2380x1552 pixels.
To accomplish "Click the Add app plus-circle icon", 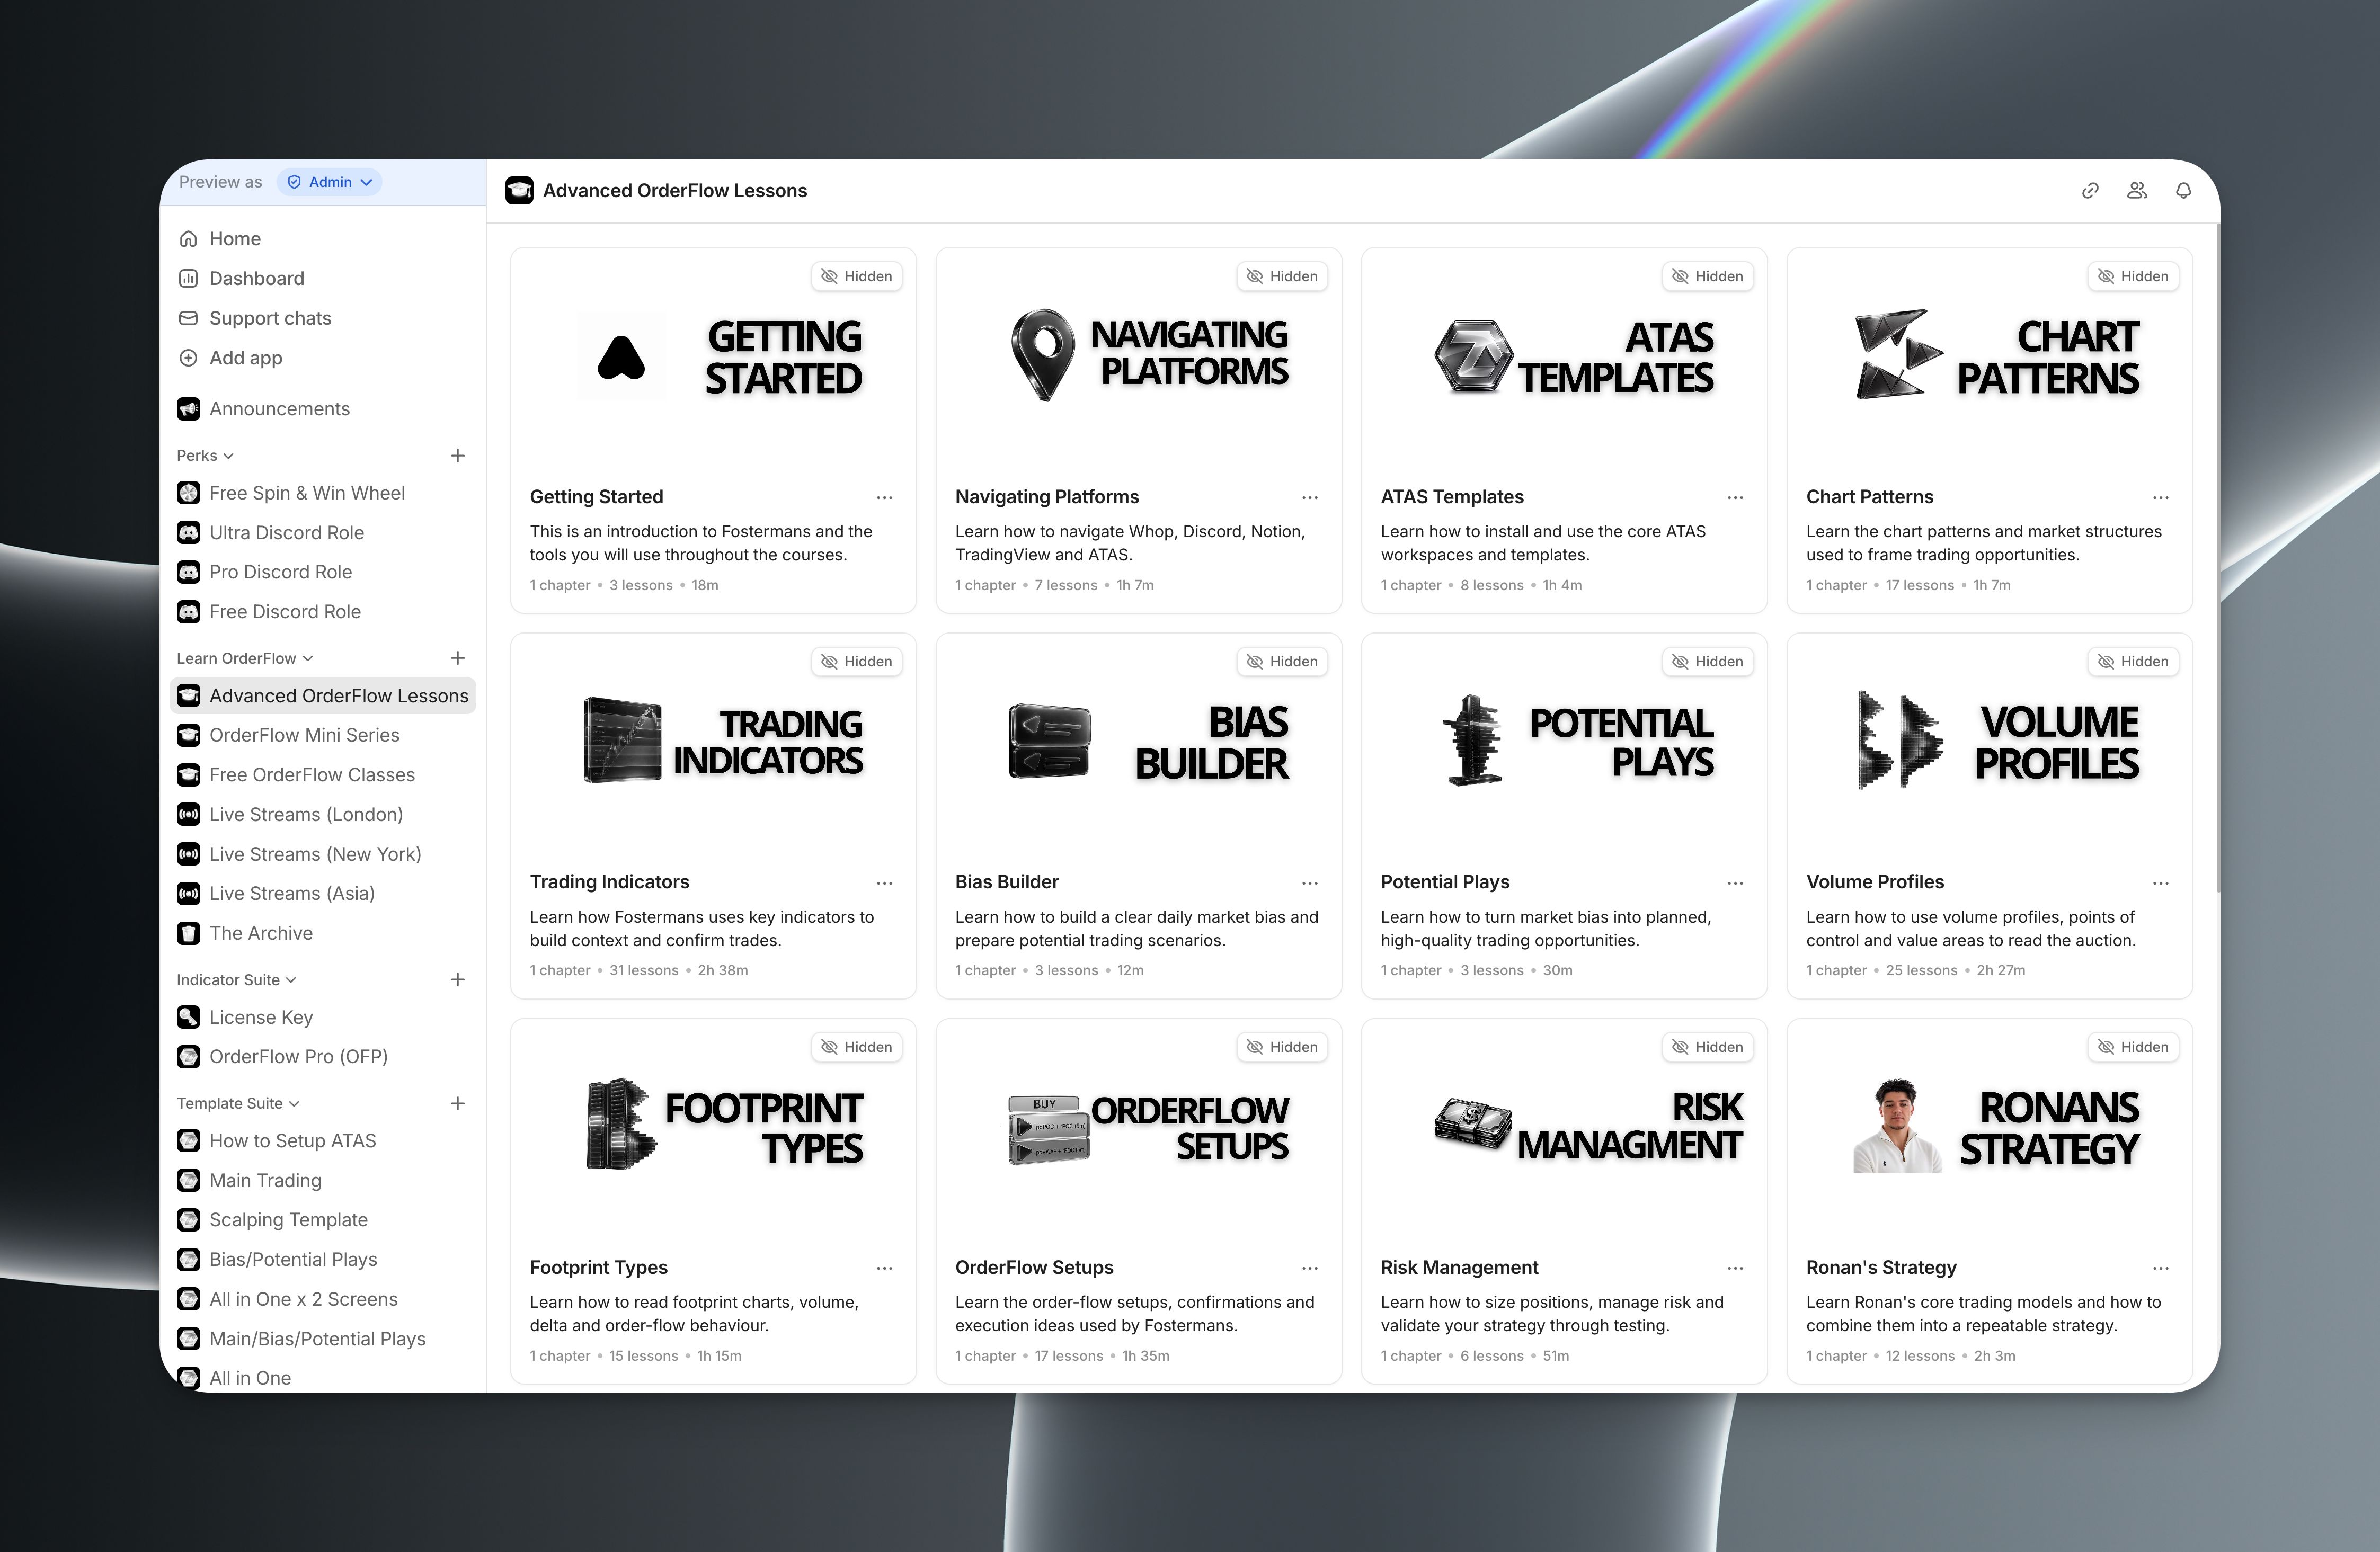I will click(x=188, y=358).
